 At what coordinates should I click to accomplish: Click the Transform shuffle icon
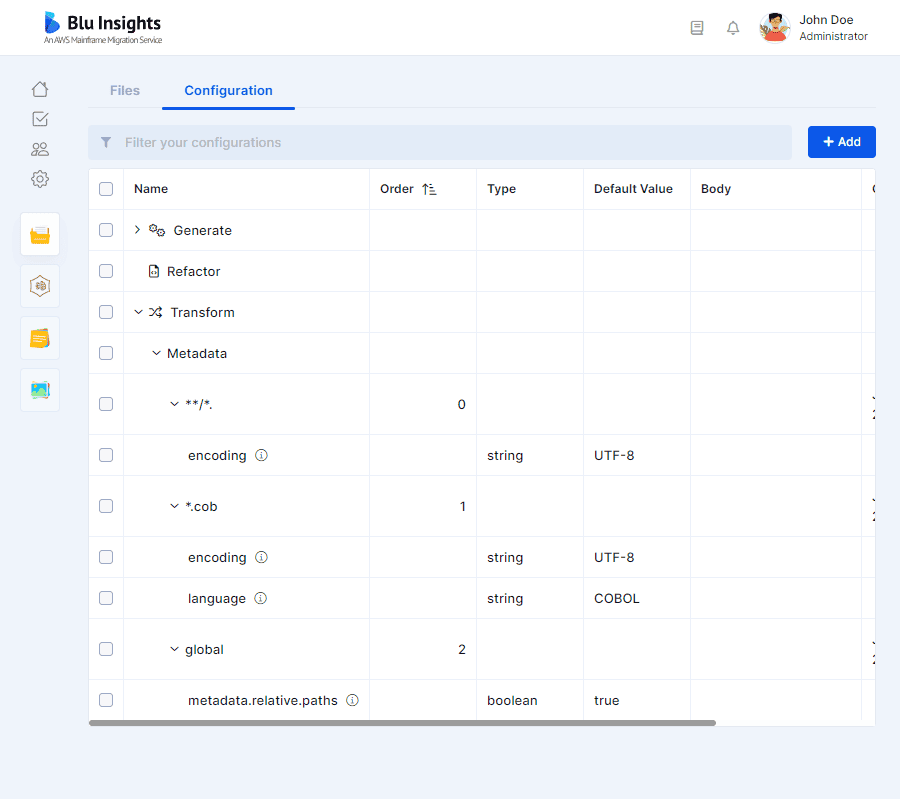tap(156, 312)
